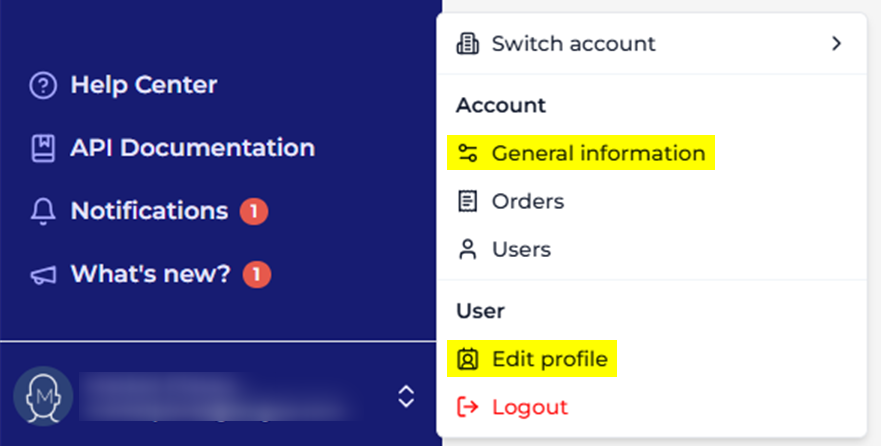882x446 pixels.
Task: Click the API Documentation book icon
Action: point(43,149)
